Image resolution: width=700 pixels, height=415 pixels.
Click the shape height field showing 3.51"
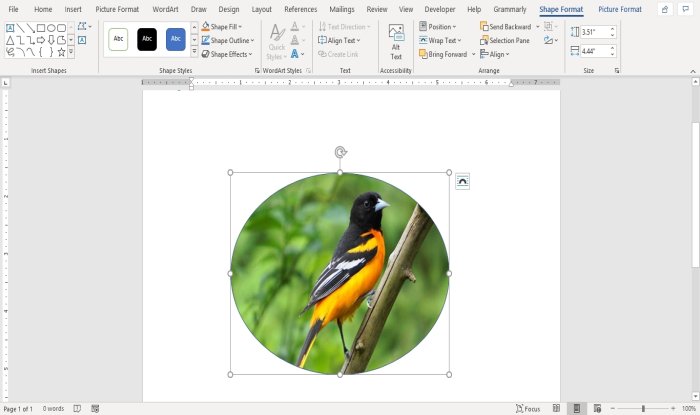[x=594, y=32]
